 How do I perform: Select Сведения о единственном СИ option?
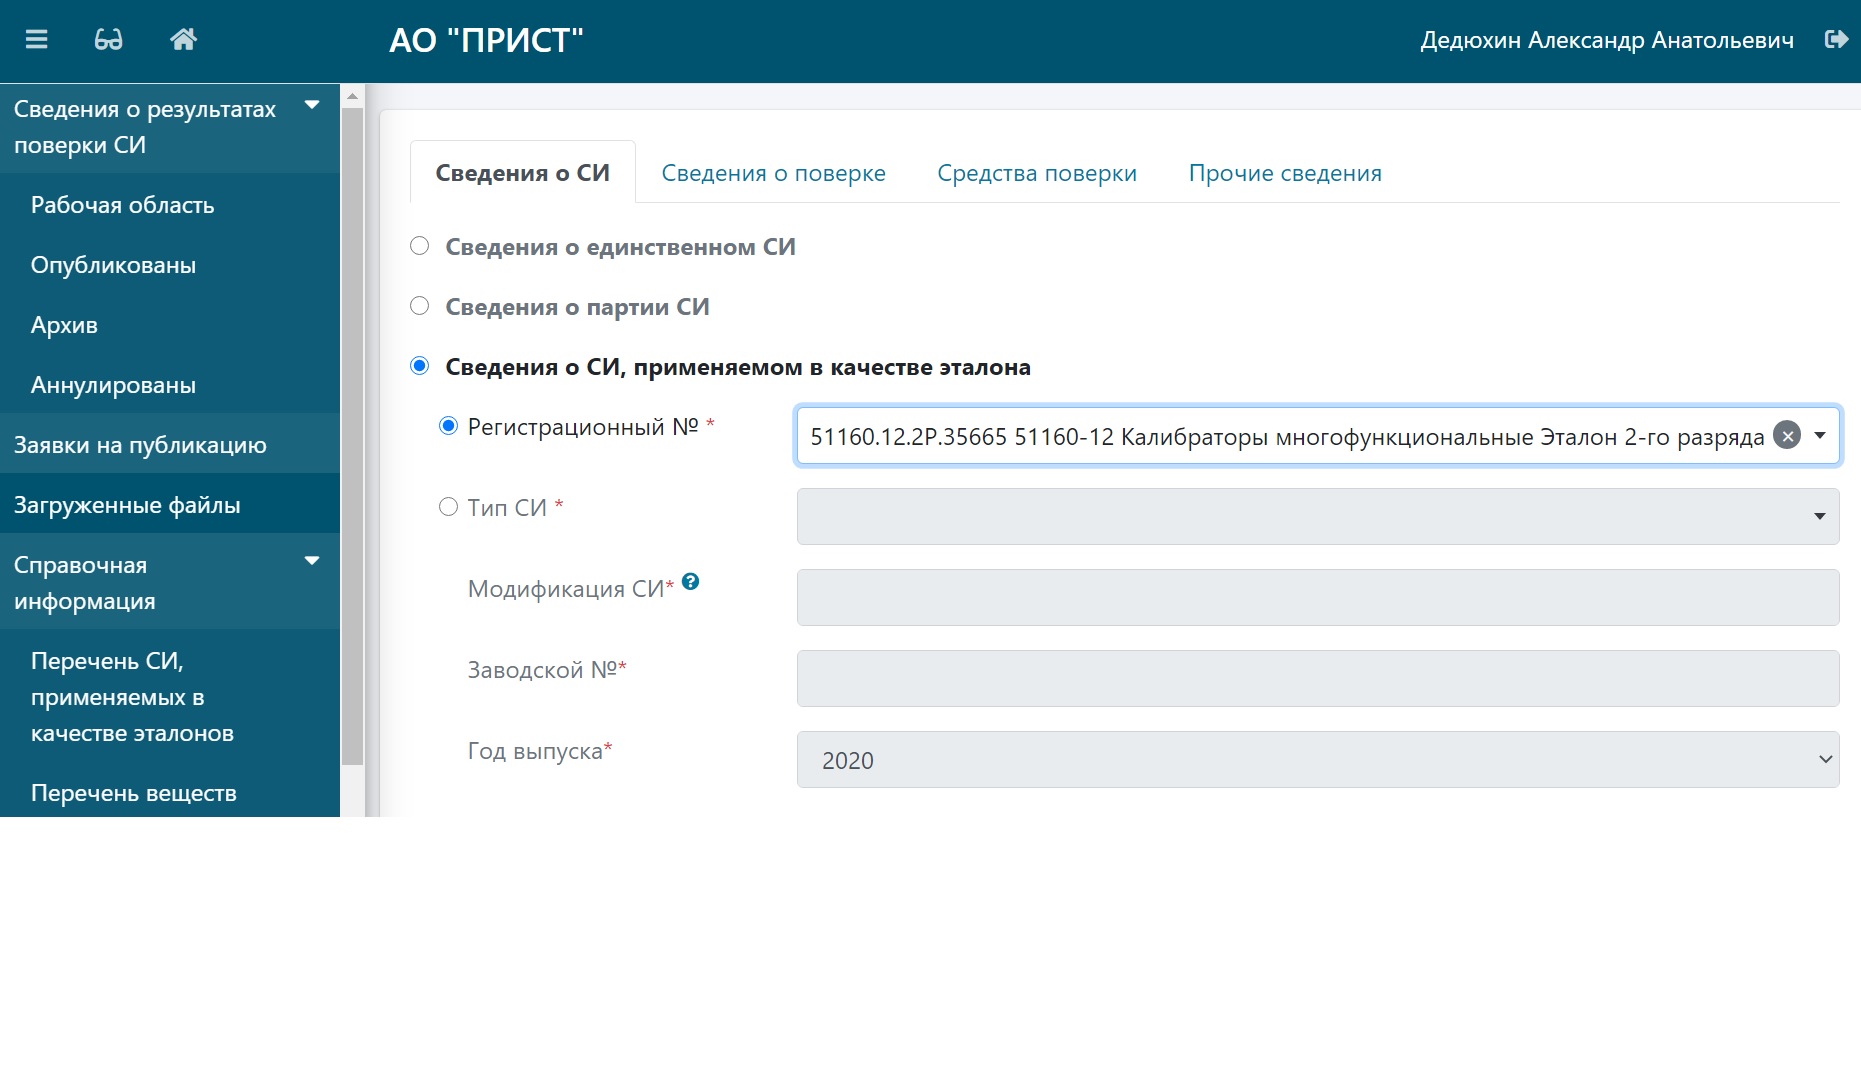pyautogui.click(x=420, y=246)
